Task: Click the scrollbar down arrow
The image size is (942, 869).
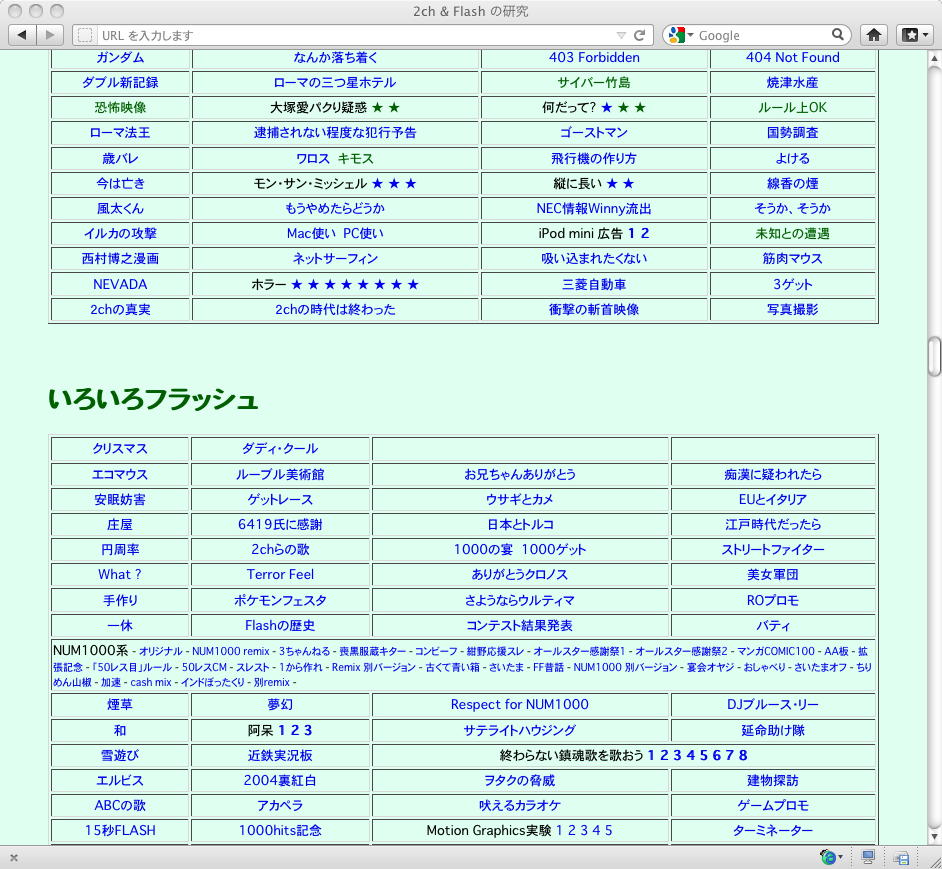Action: click(x=934, y=837)
